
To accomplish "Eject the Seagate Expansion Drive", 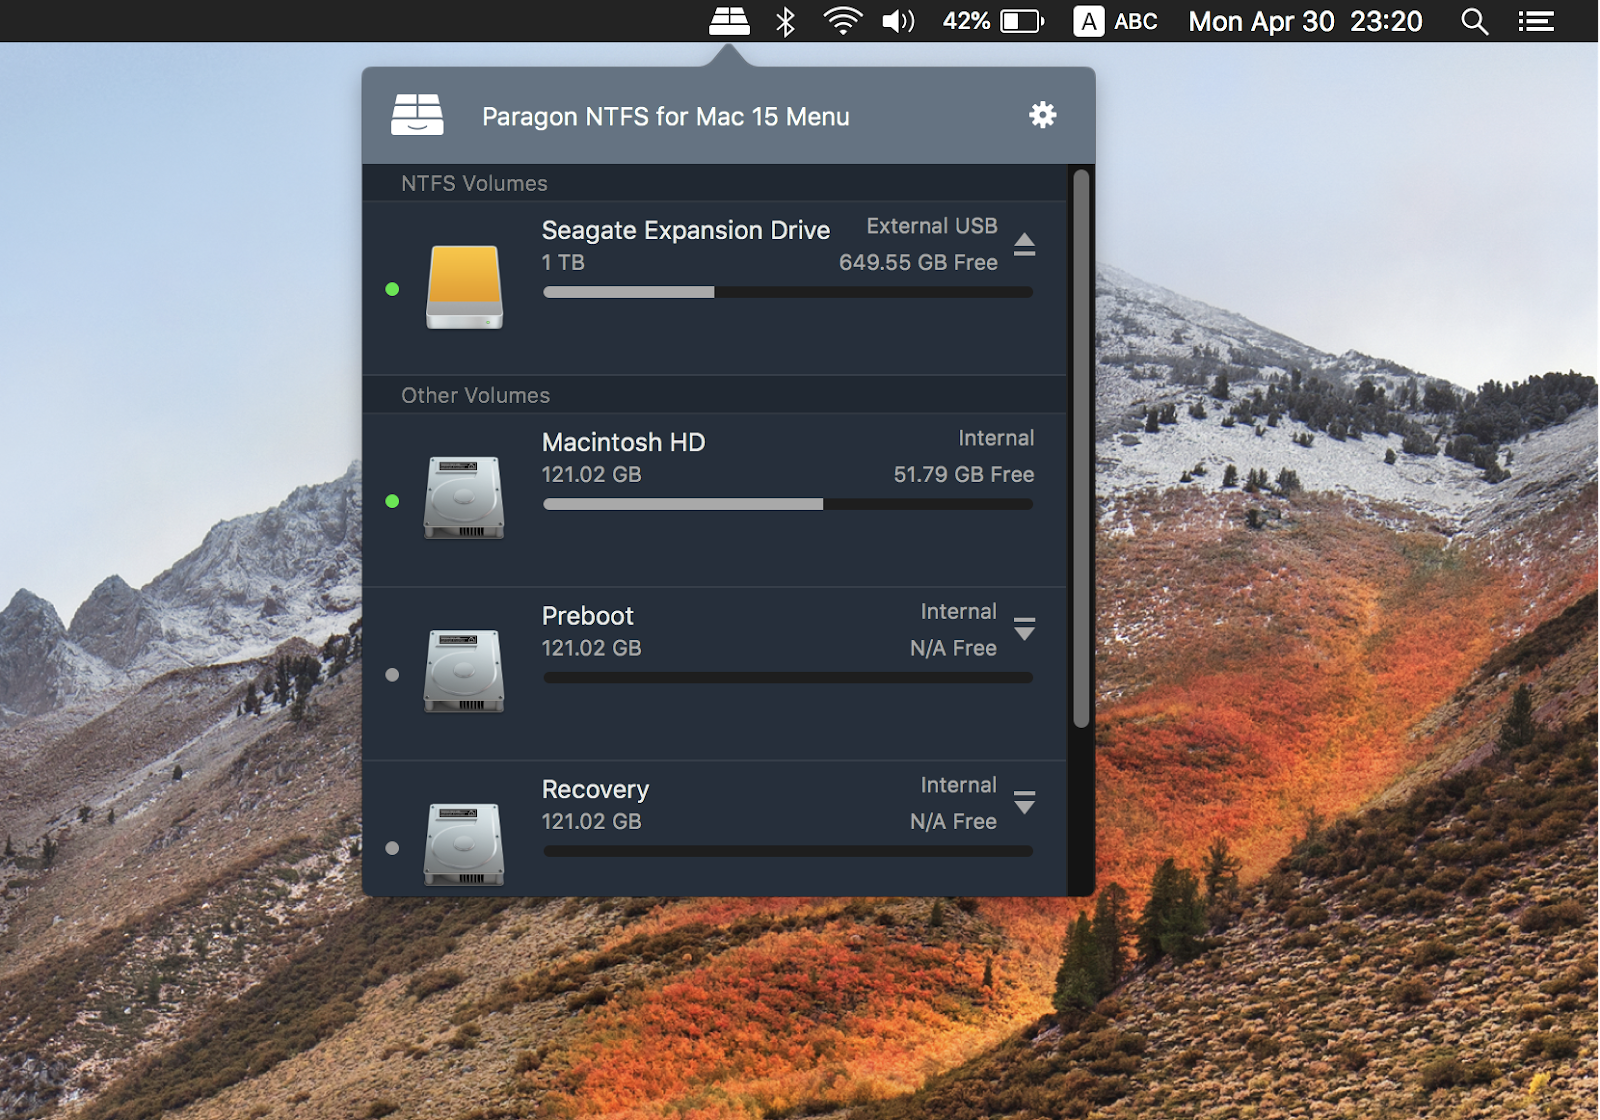I will 1024,245.
